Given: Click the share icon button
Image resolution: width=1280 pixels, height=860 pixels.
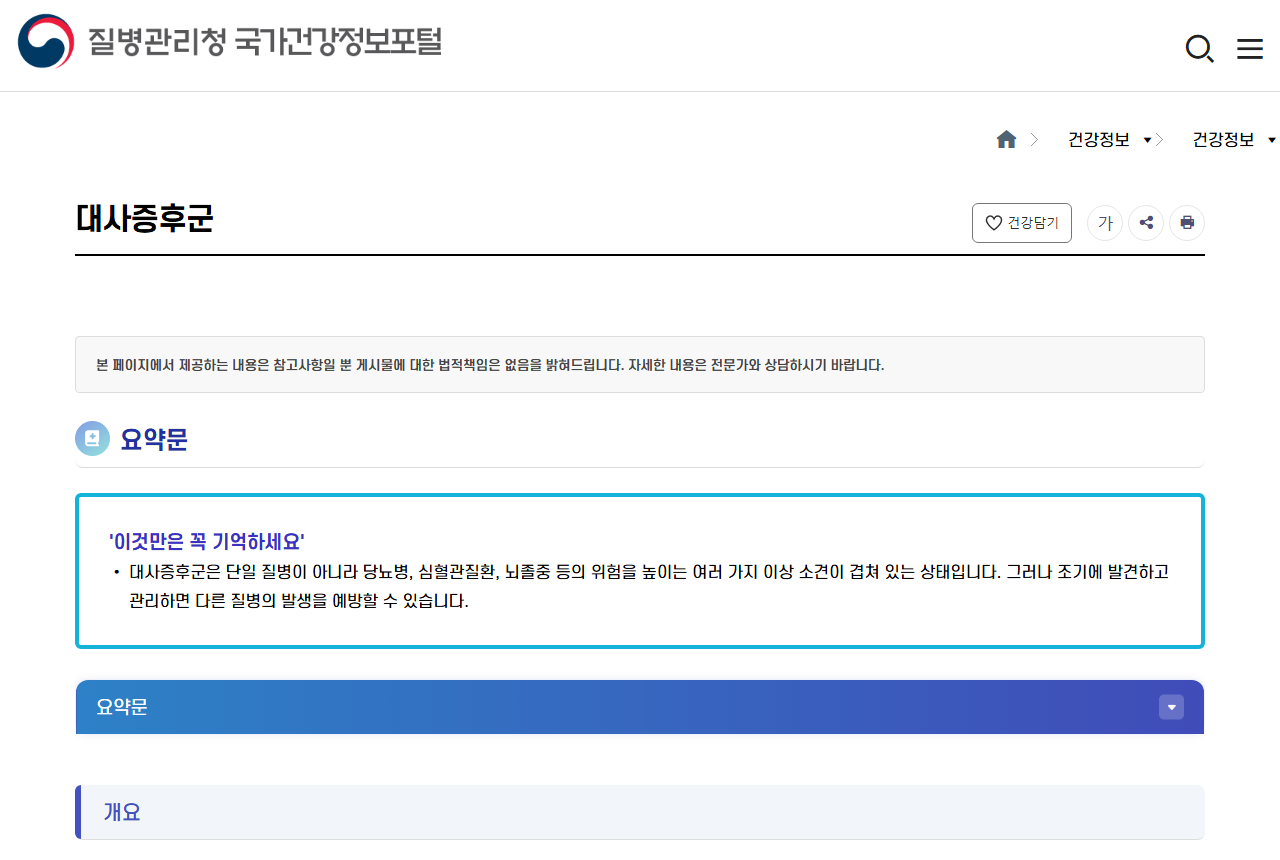Looking at the screenshot, I should tap(1146, 223).
